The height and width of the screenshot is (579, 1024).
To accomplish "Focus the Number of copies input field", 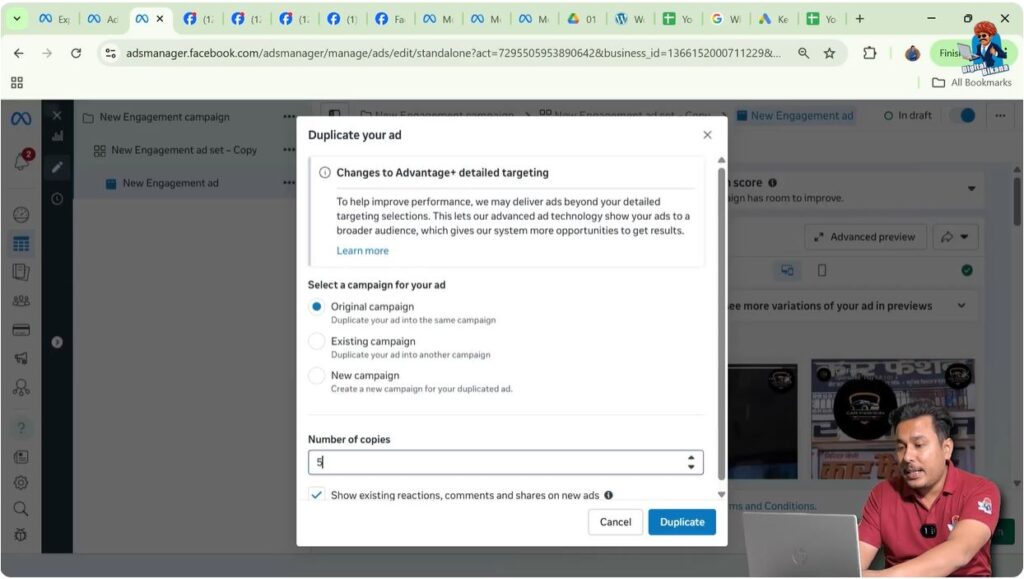I will pos(505,462).
